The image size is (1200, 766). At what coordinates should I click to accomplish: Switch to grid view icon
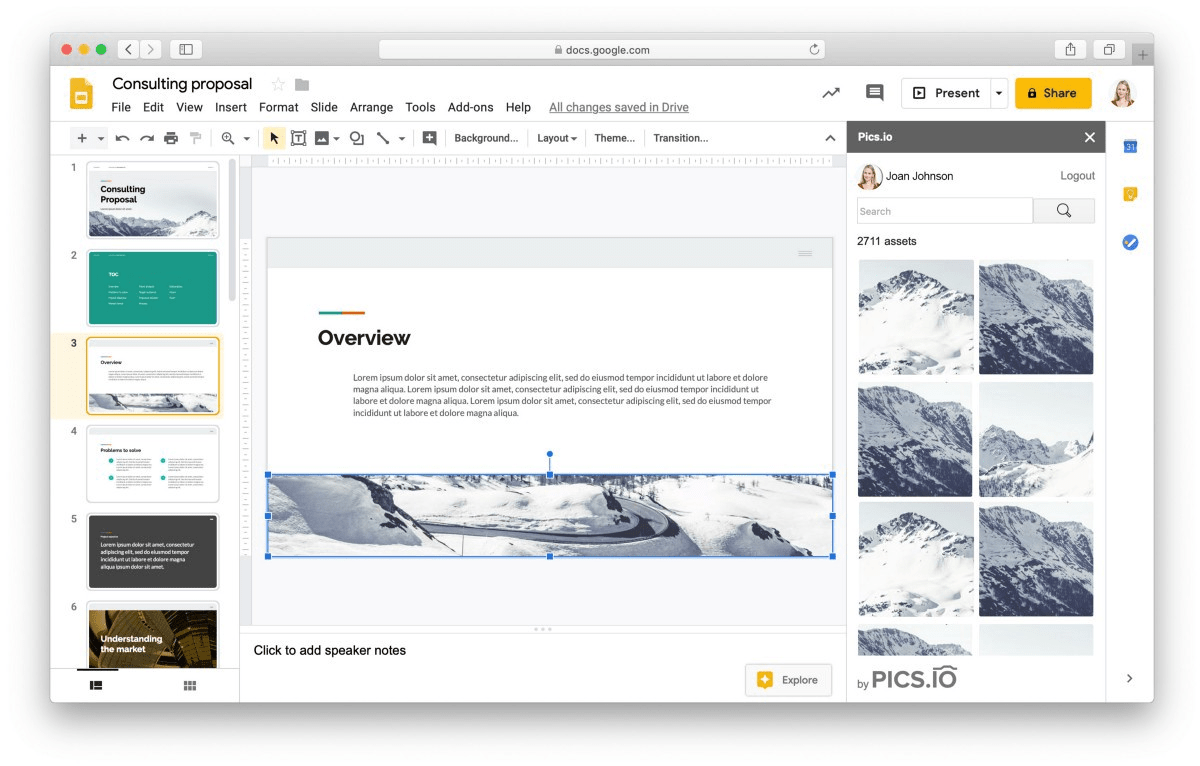click(190, 685)
